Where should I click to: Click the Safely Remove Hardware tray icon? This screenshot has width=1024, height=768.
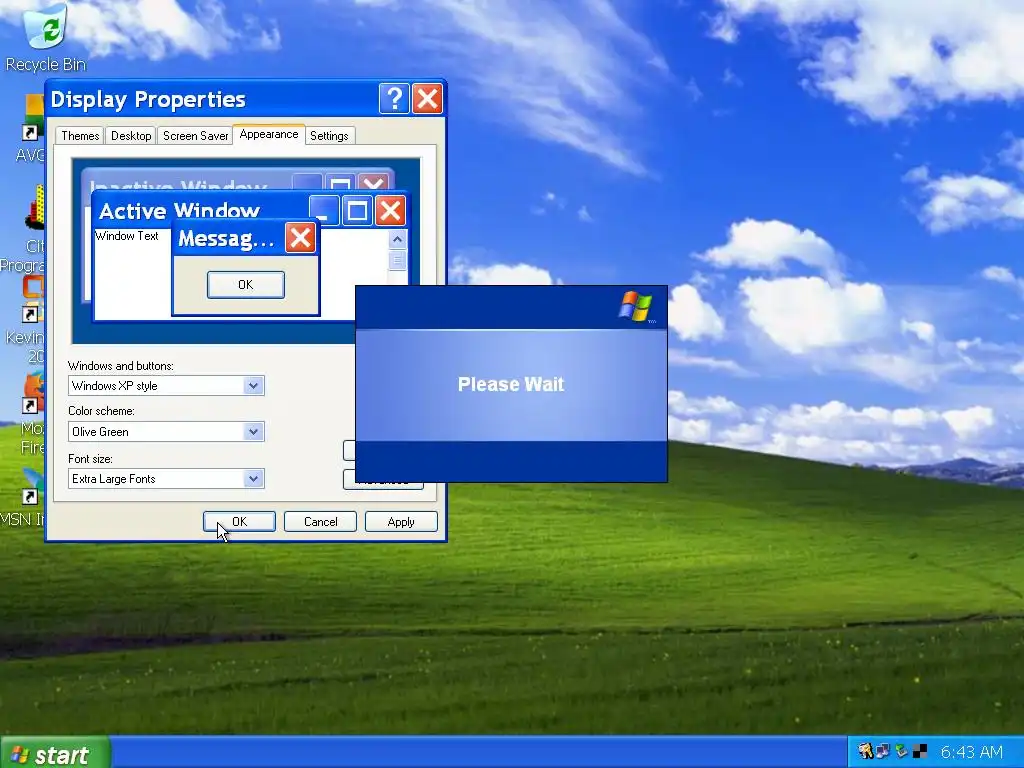(901, 751)
